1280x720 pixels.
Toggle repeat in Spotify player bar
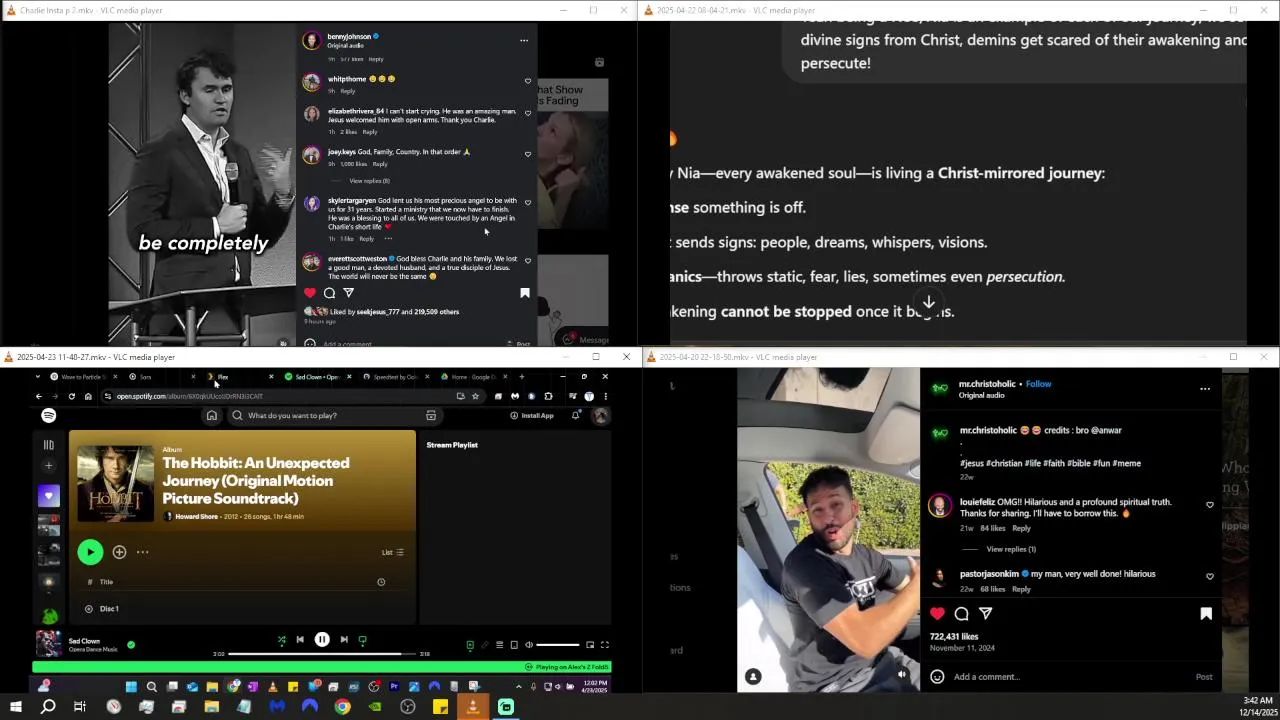coord(362,640)
